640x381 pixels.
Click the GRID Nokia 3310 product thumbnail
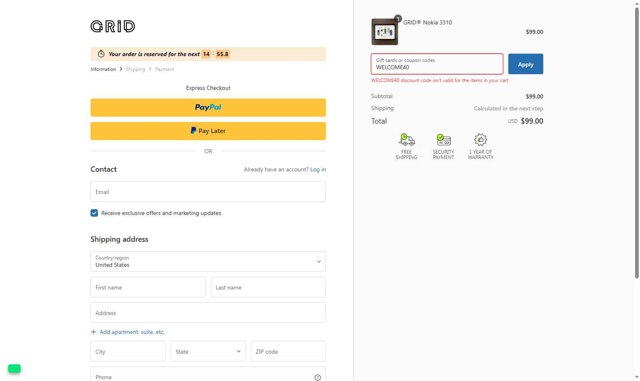tap(384, 31)
